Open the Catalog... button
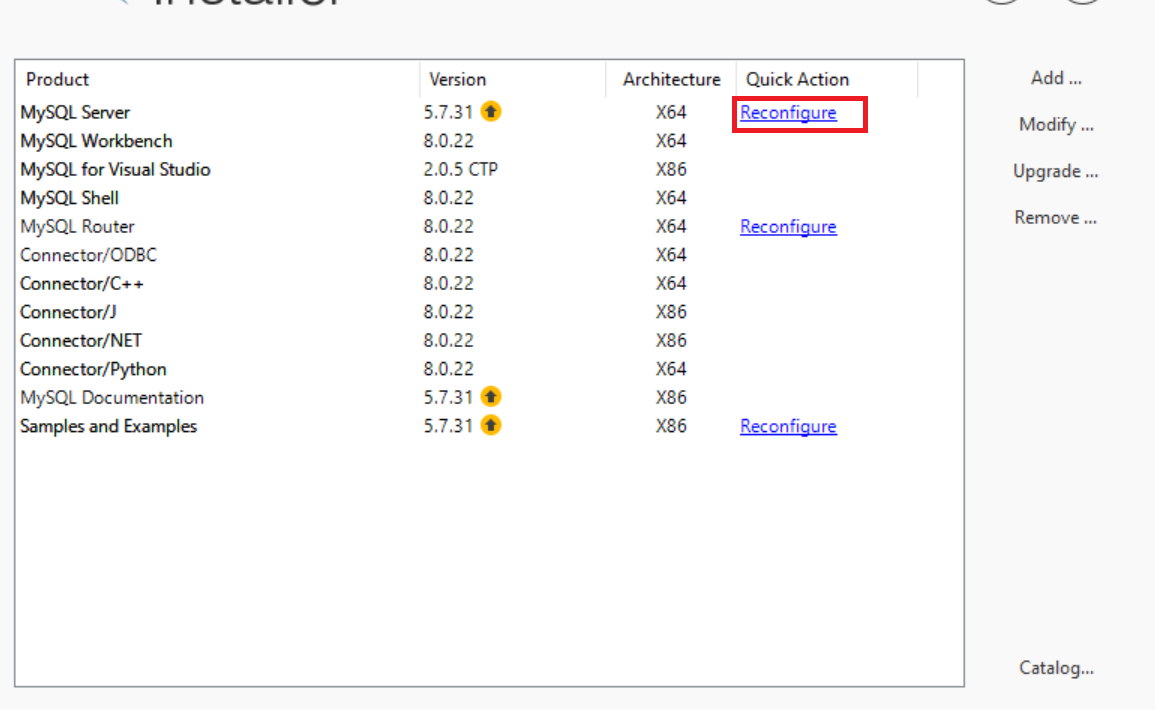 [1056, 668]
